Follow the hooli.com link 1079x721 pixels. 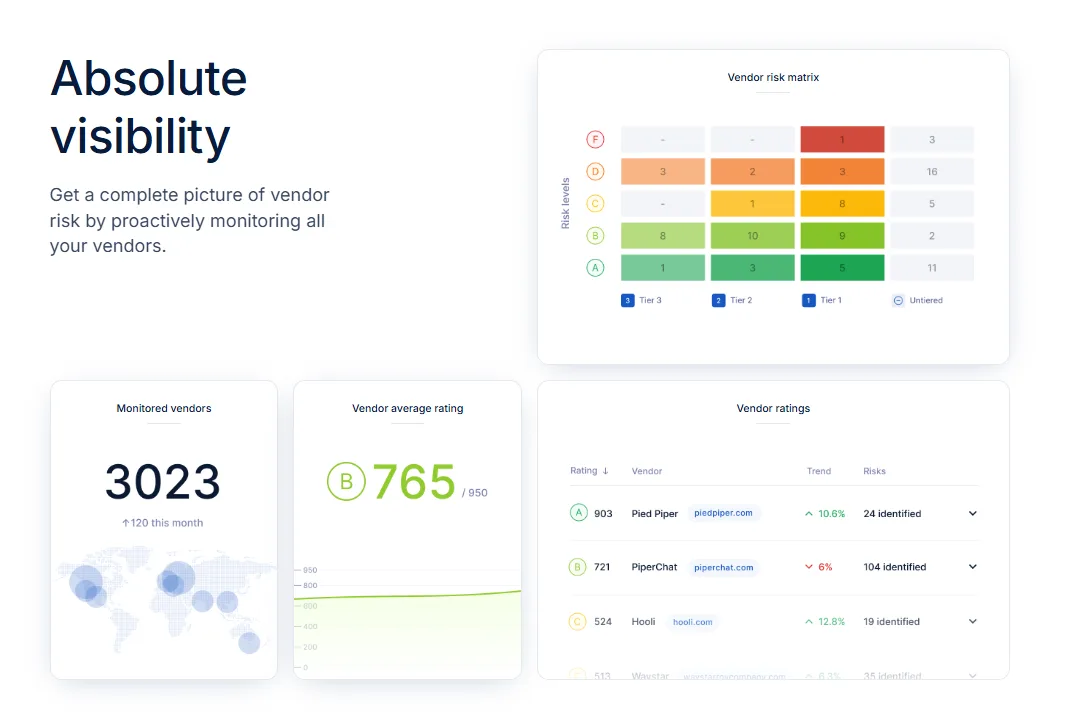(x=692, y=622)
